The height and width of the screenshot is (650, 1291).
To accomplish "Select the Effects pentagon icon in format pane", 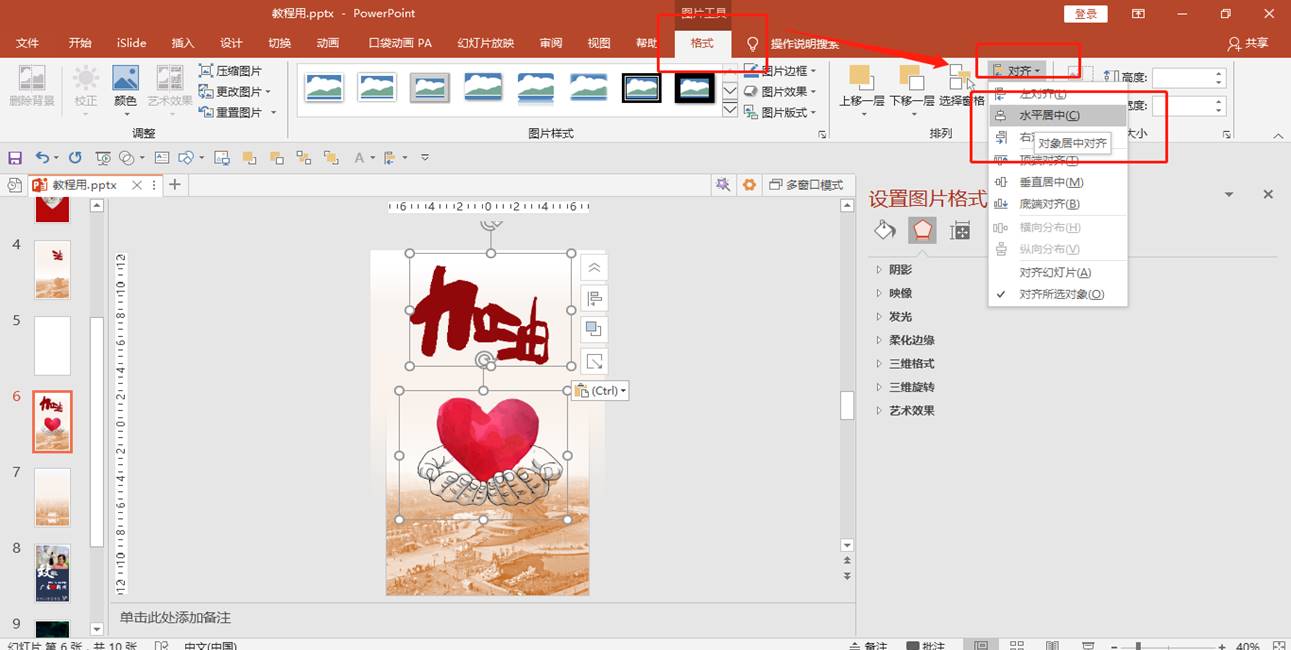I will (x=922, y=231).
